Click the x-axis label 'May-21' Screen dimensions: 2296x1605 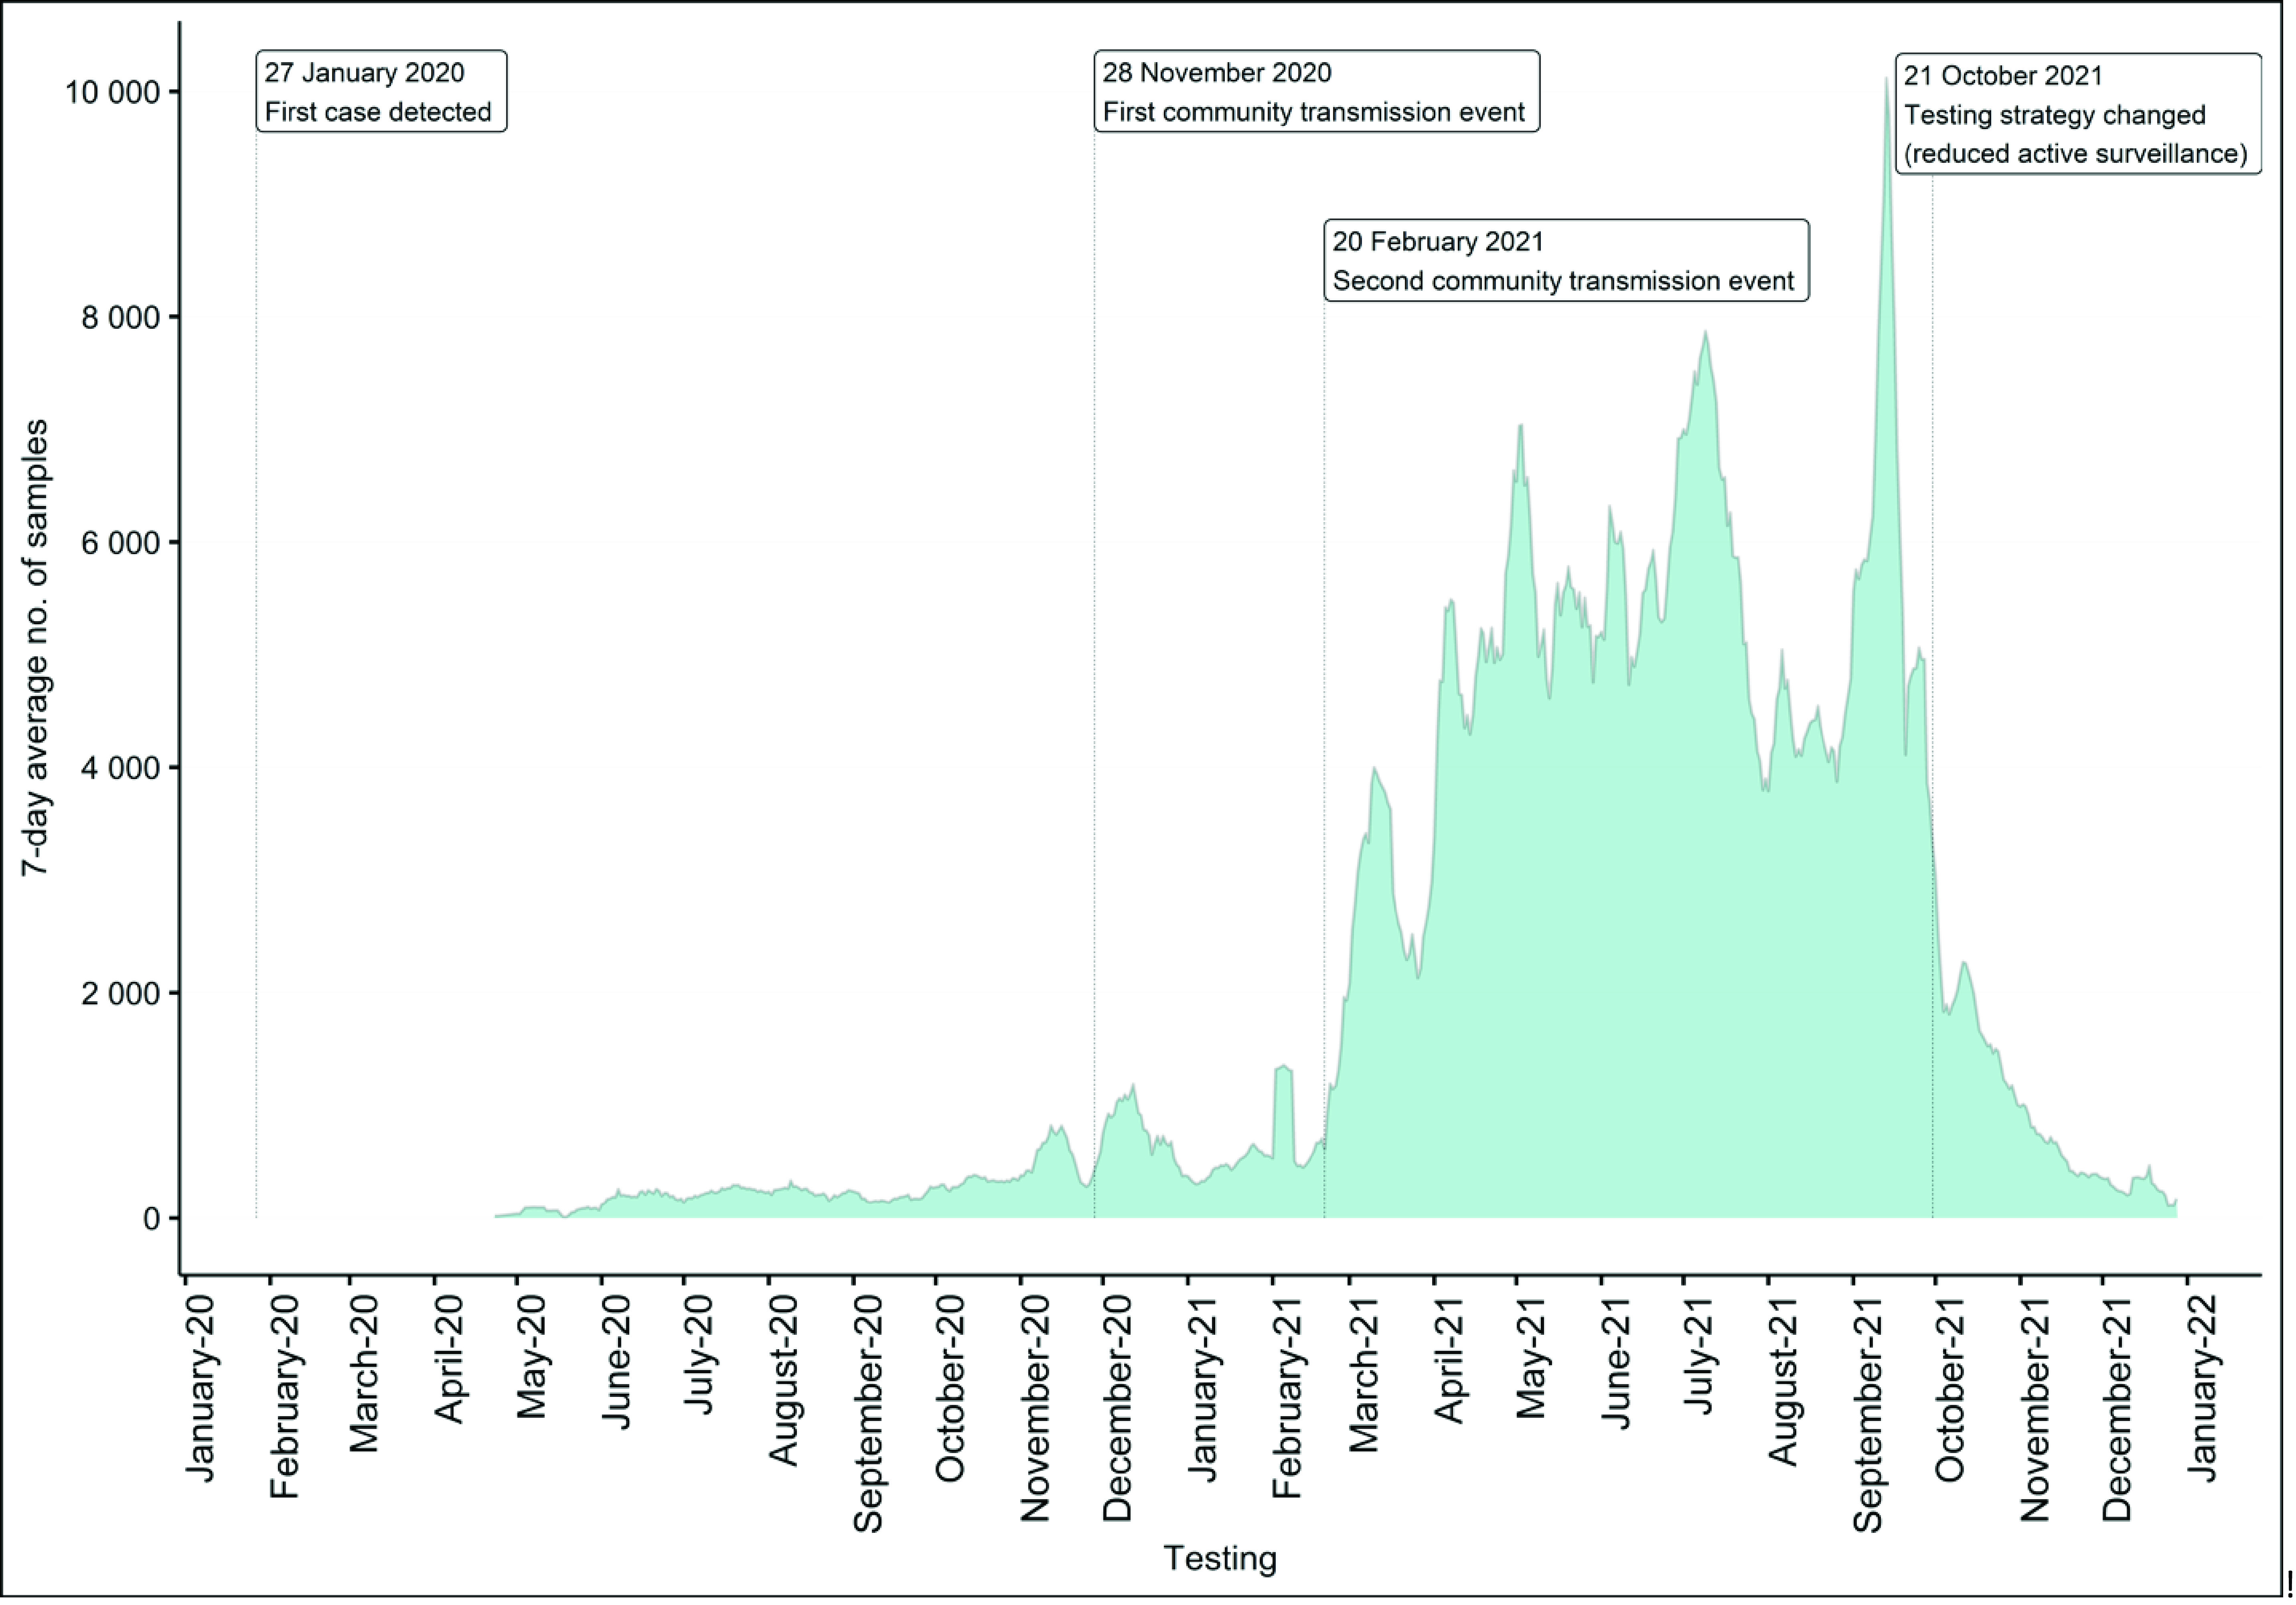point(1532,1356)
